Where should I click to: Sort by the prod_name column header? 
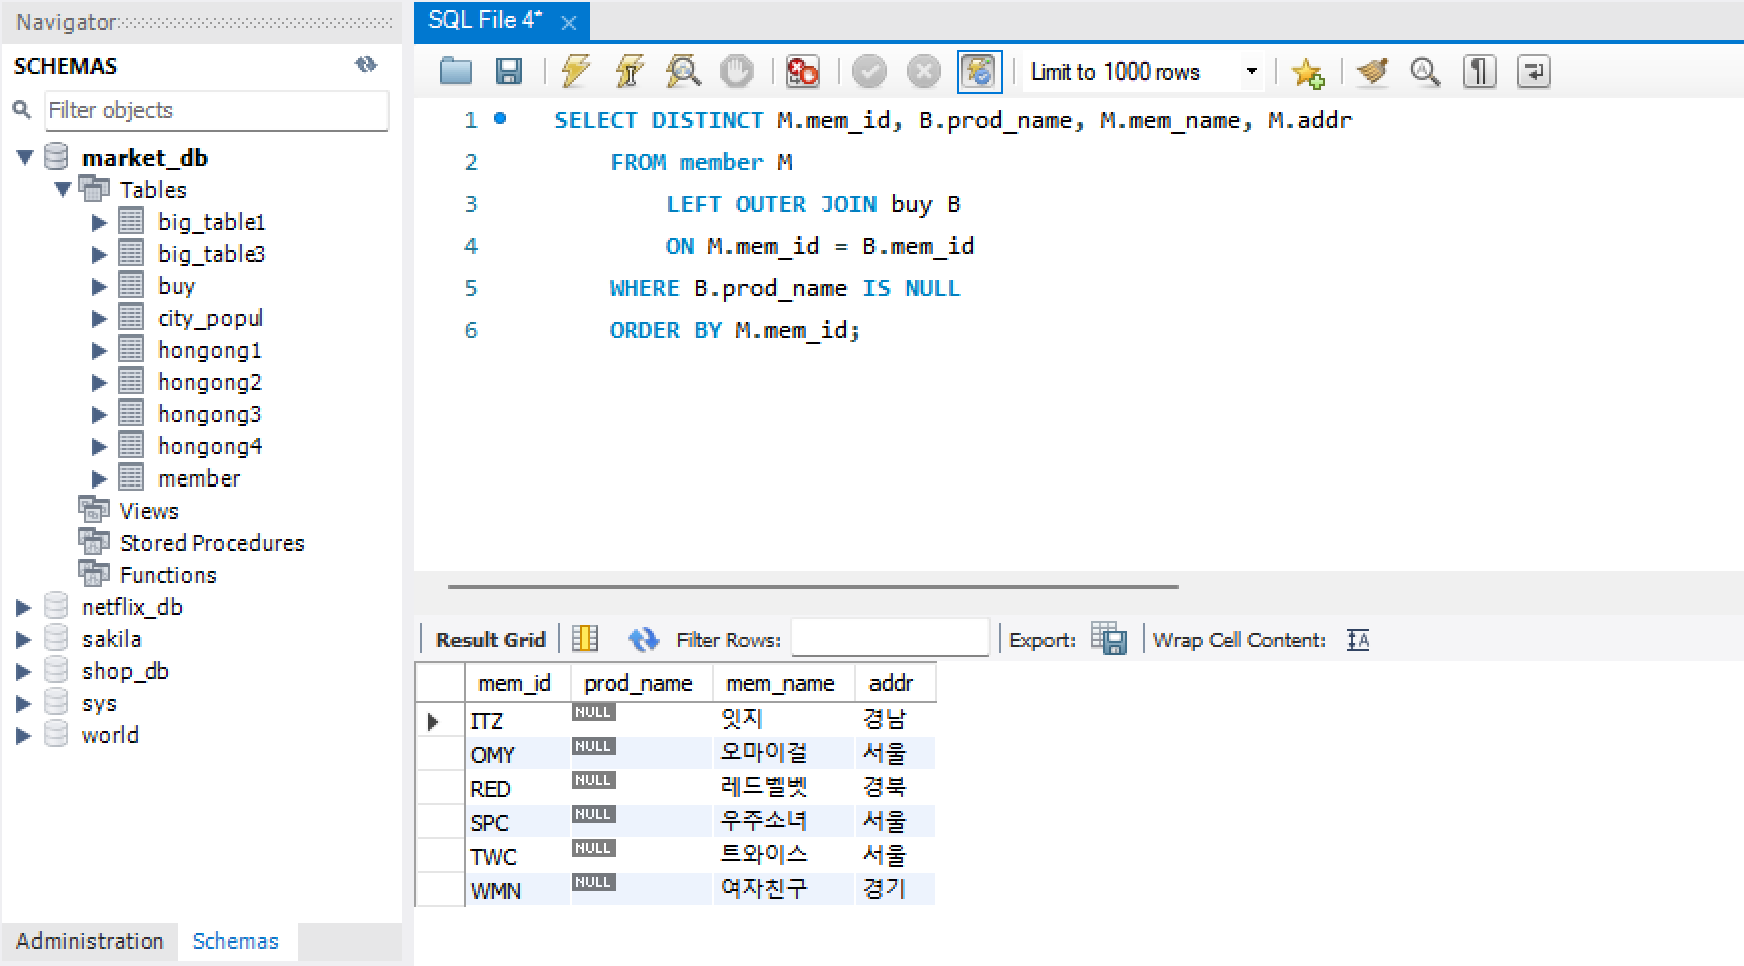640,683
